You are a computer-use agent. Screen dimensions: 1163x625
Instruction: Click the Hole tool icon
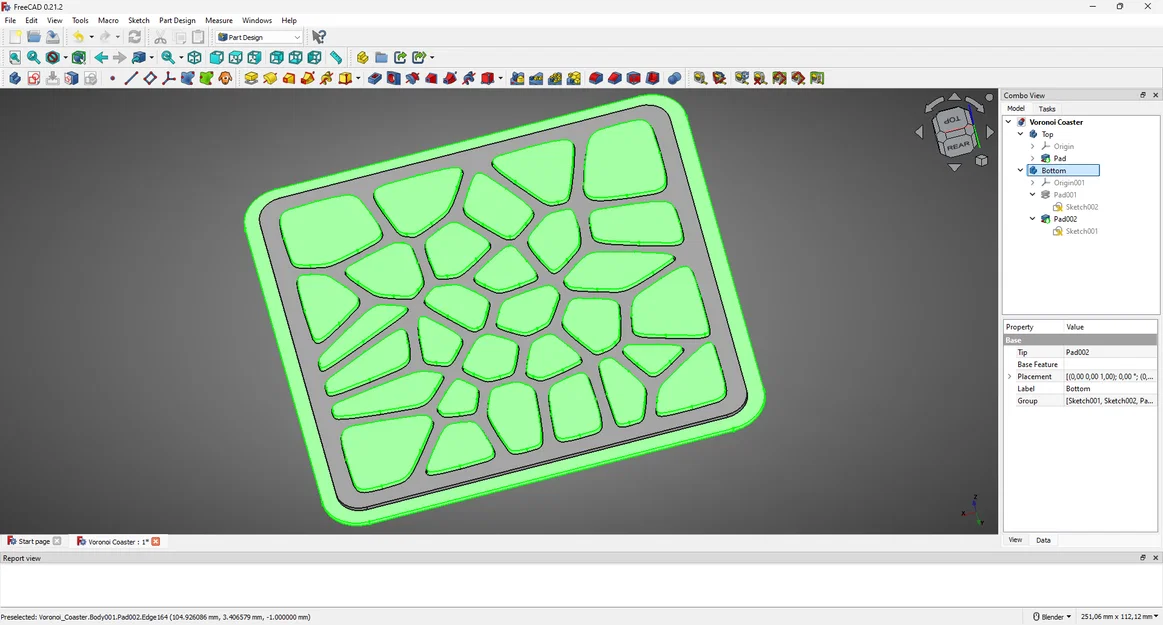[x=393, y=78]
